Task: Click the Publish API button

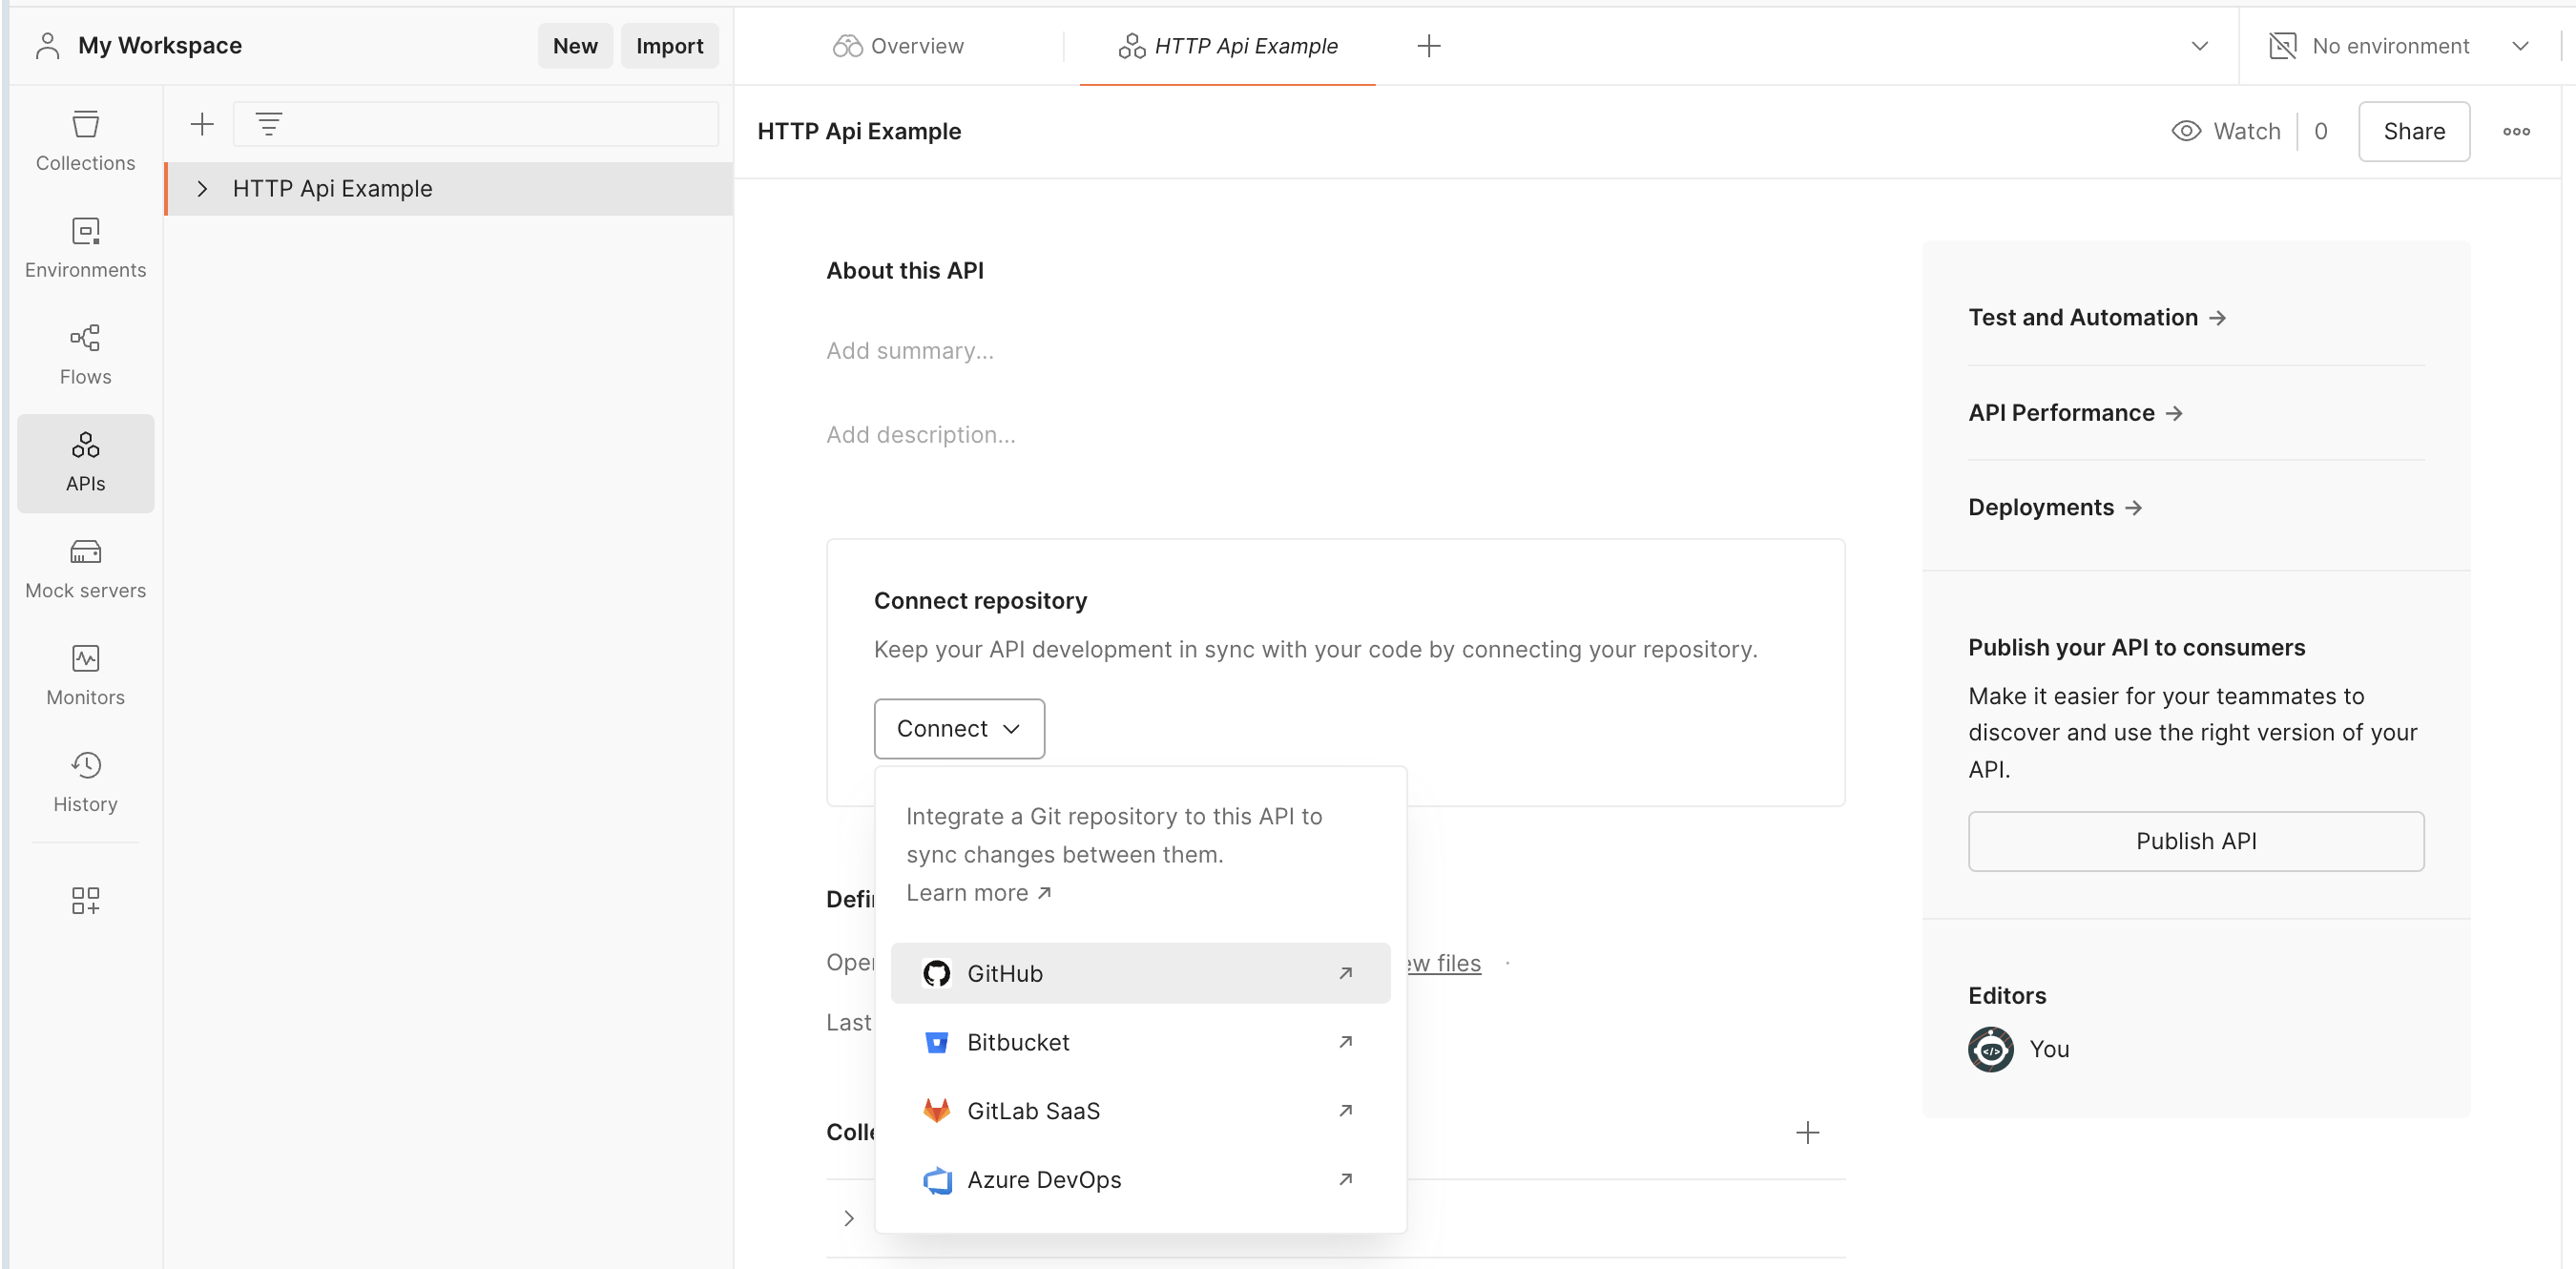Action: click(x=2195, y=841)
